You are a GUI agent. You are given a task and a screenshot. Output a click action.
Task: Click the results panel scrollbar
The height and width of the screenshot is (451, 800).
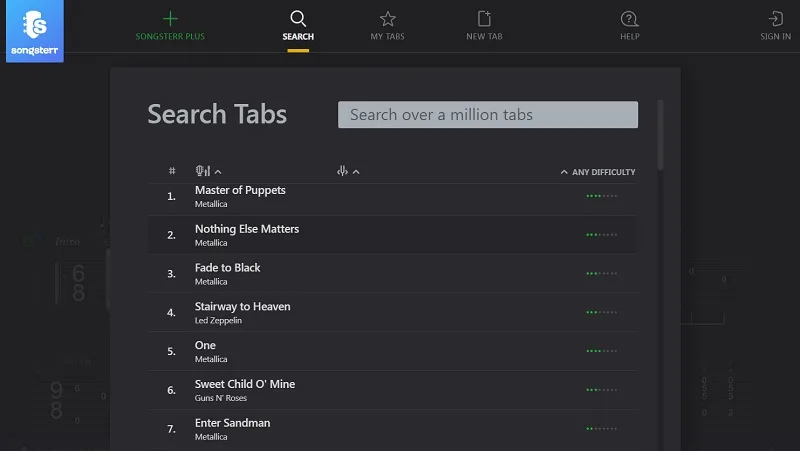point(660,135)
